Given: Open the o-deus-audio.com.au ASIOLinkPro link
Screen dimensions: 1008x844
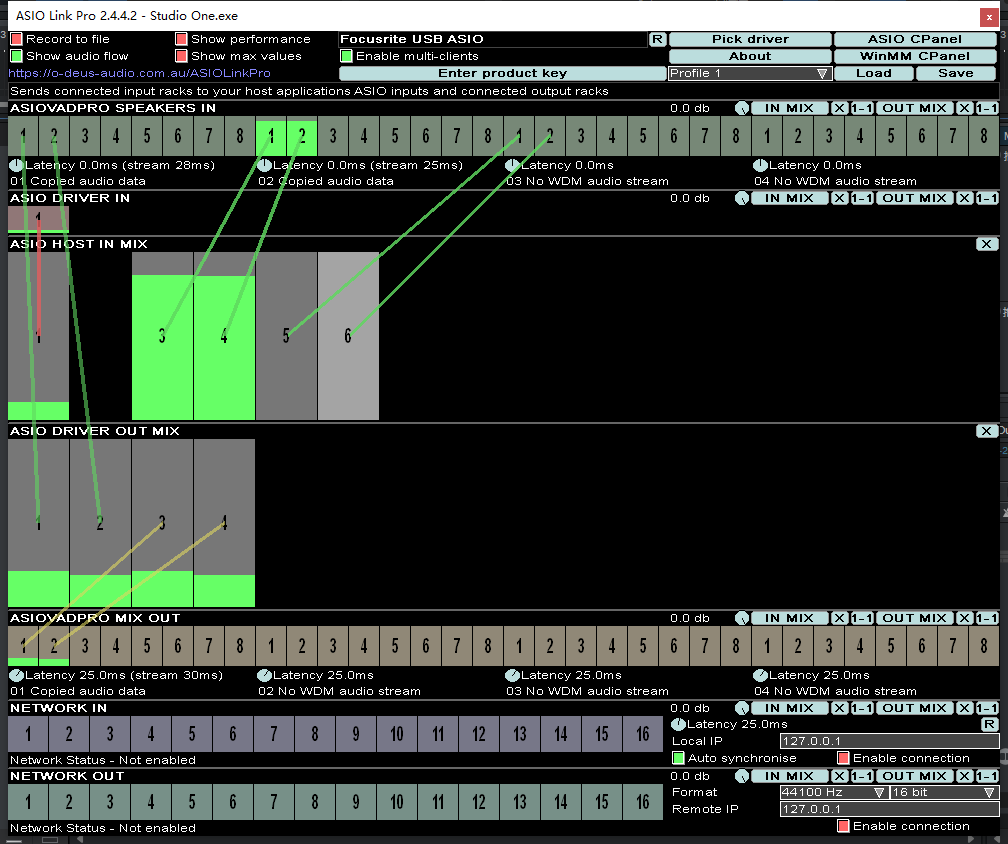Looking at the screenshot, I should pyautogui.click(x=140, y=73).
